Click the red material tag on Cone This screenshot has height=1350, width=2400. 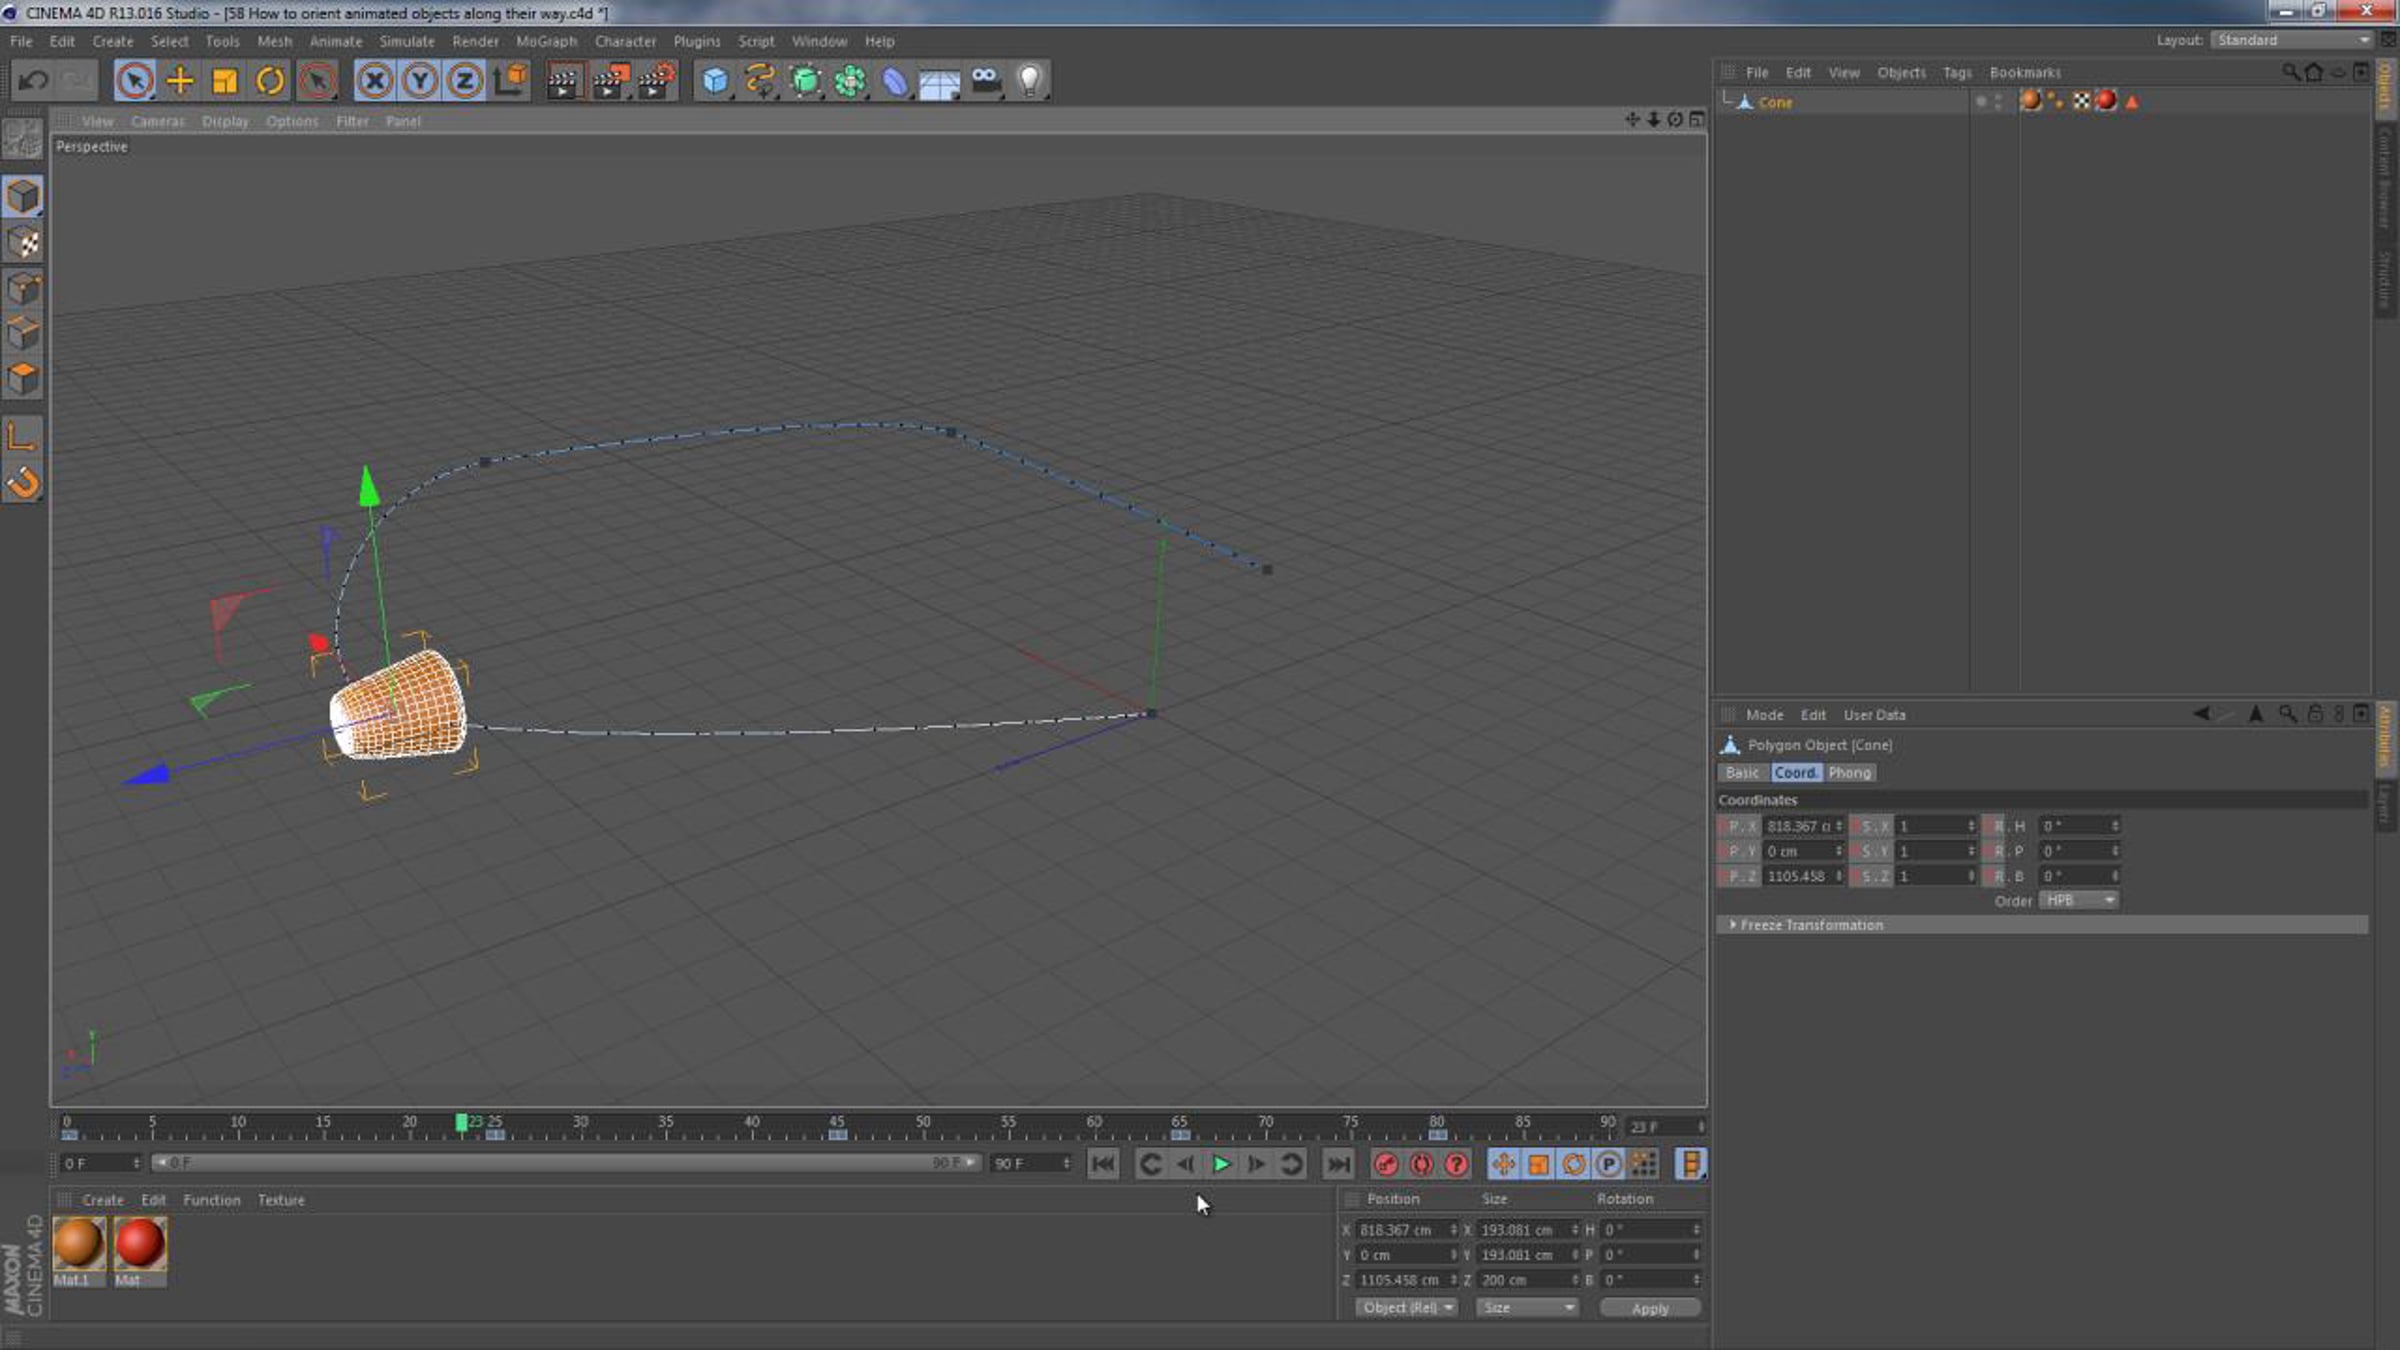pyautogui.click(x=2106, y=101)
